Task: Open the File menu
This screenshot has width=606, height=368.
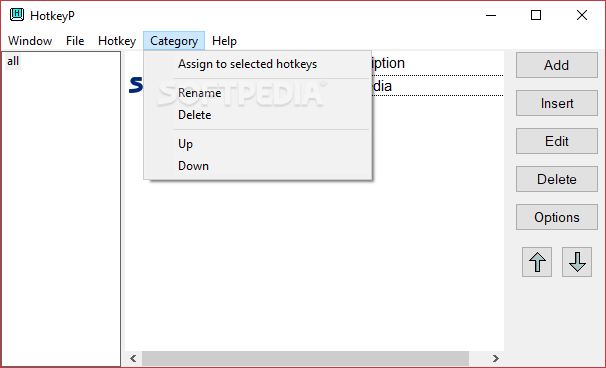Action: (75, 41)
